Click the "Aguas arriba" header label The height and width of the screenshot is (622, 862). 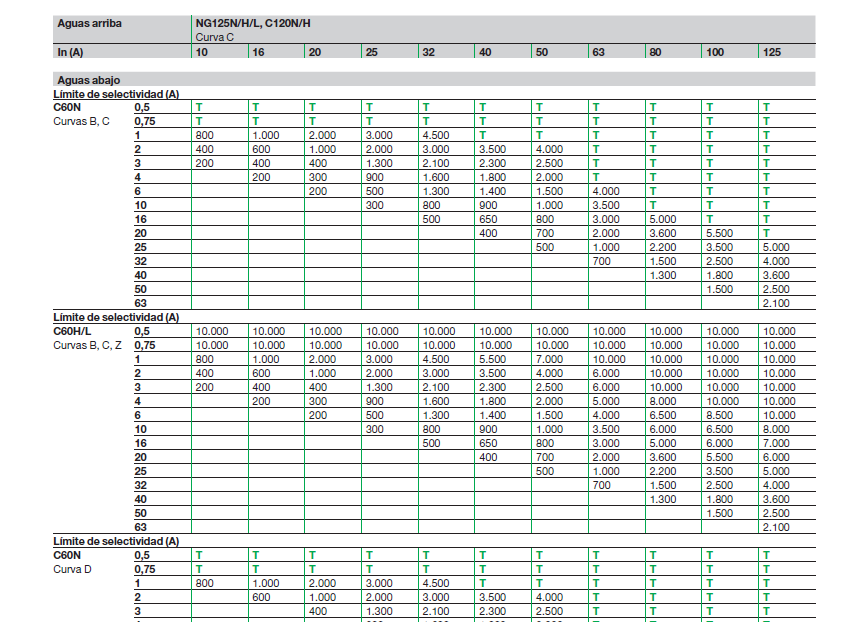point(89,22)
